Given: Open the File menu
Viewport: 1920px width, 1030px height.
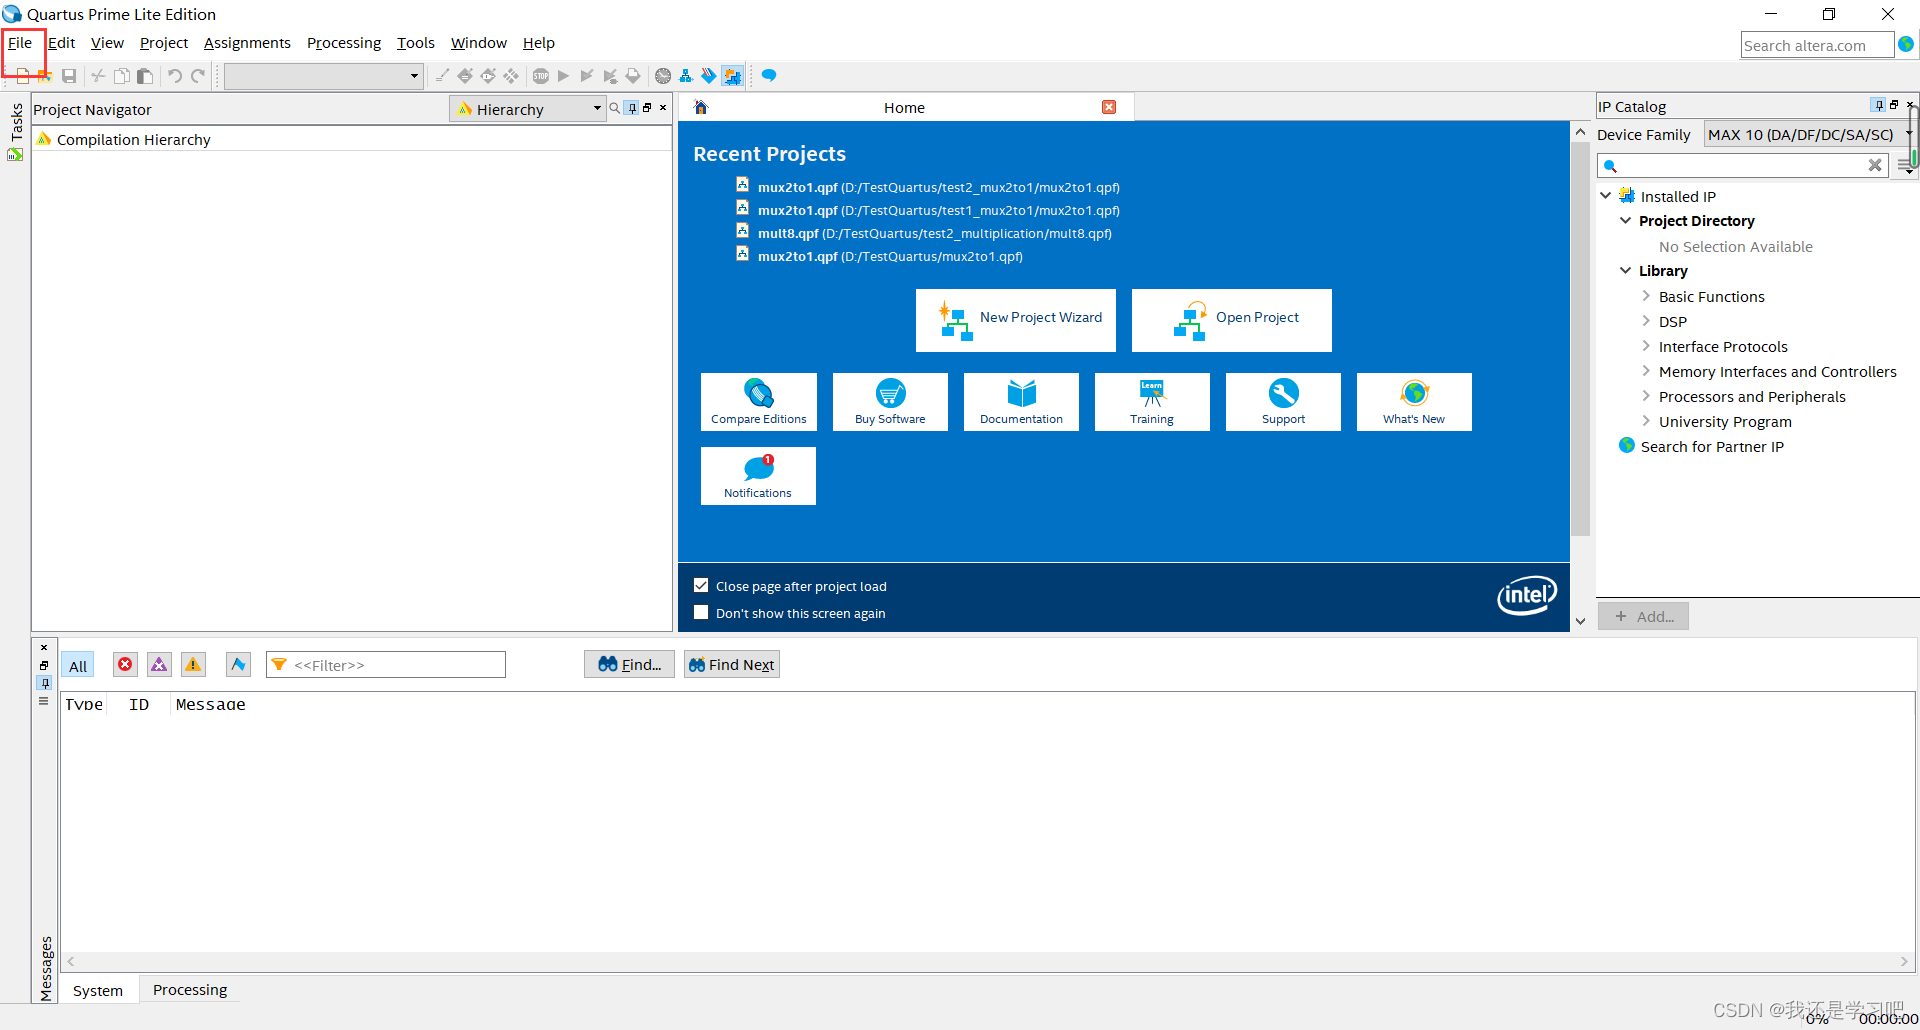Looking at the screenshot, I should [x=20, y=43].
